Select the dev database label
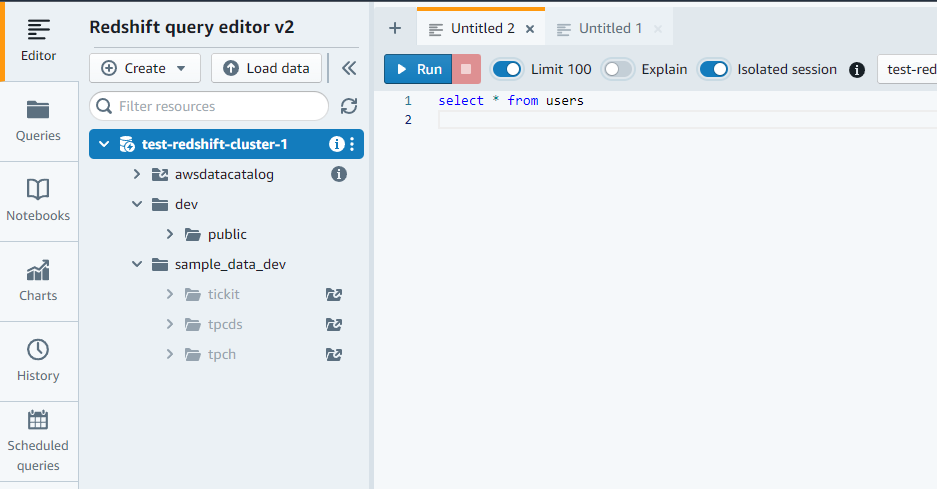The image size is (937, 489). pos(186,204)
